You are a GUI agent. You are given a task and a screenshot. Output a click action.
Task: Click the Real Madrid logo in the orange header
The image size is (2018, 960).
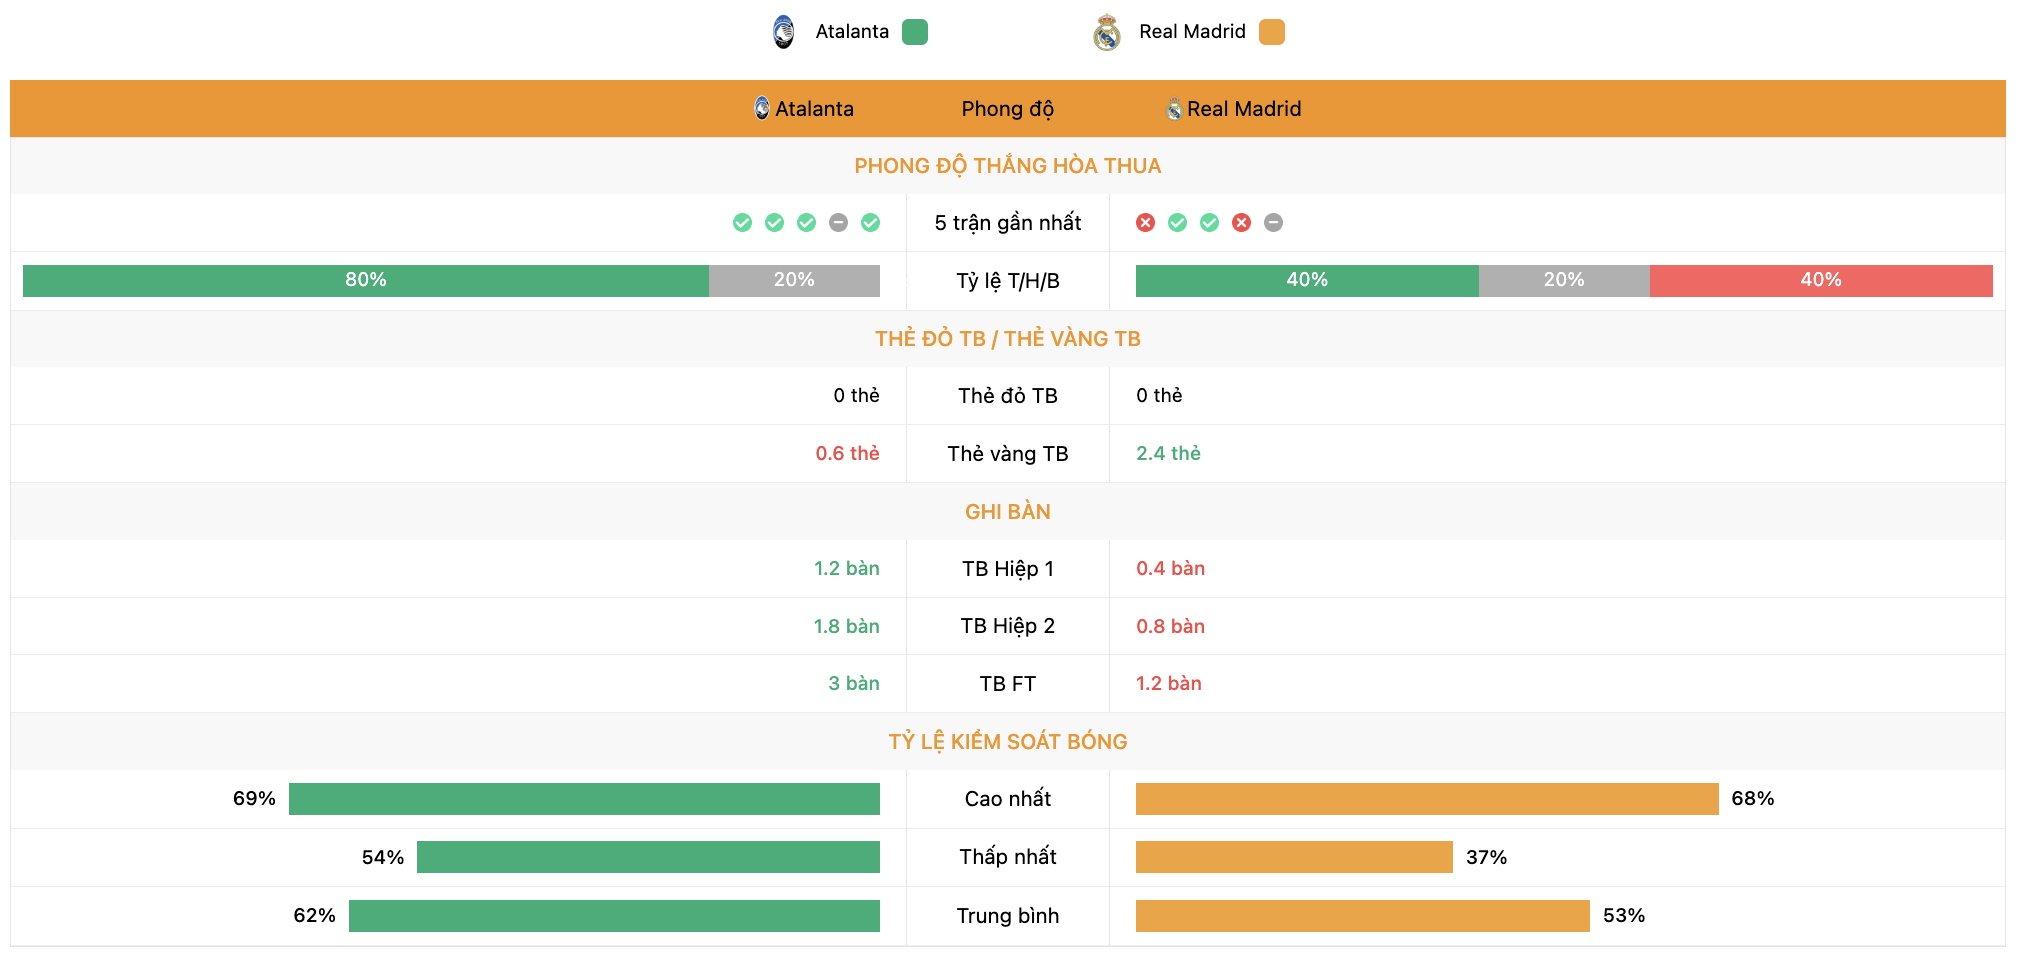(1175, 109)
